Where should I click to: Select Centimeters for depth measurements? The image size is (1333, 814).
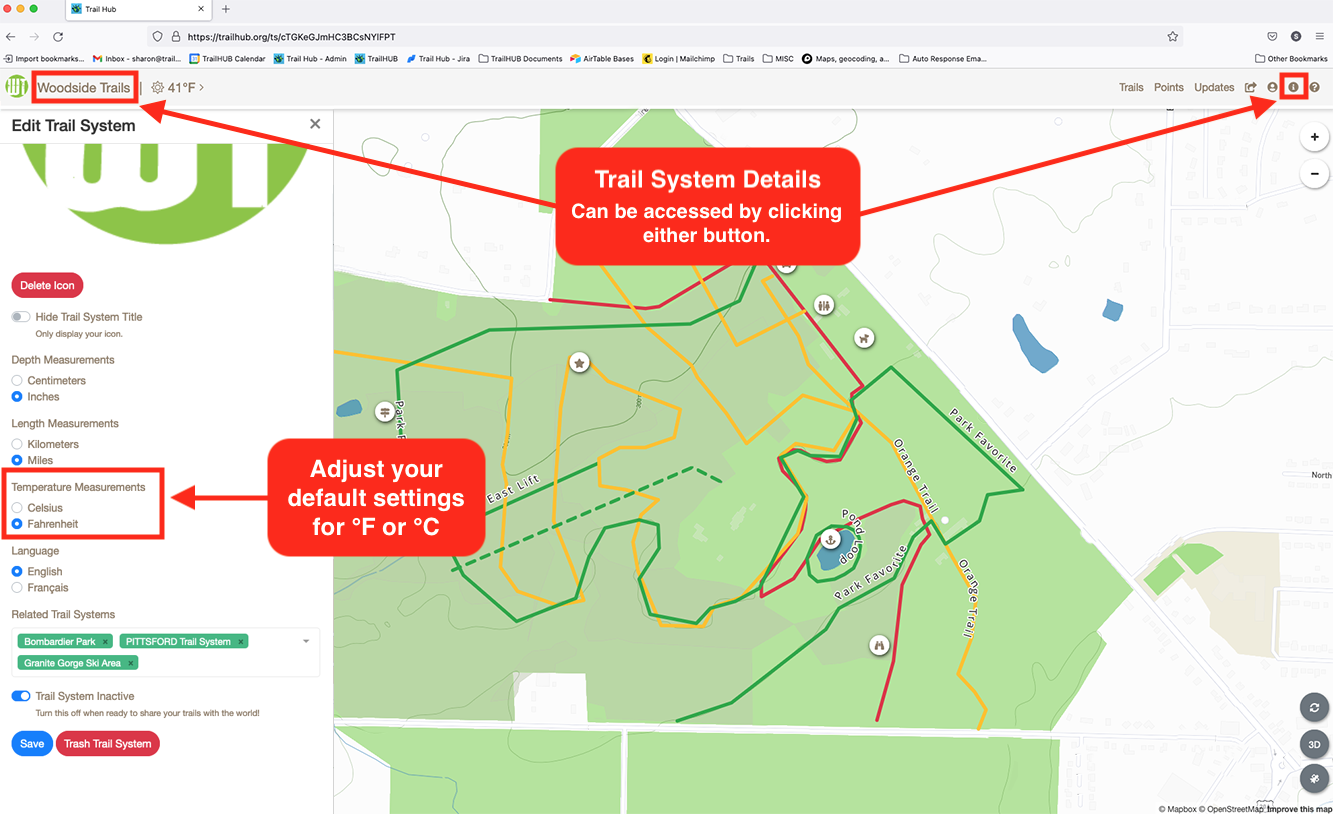[x=17, y=381]
